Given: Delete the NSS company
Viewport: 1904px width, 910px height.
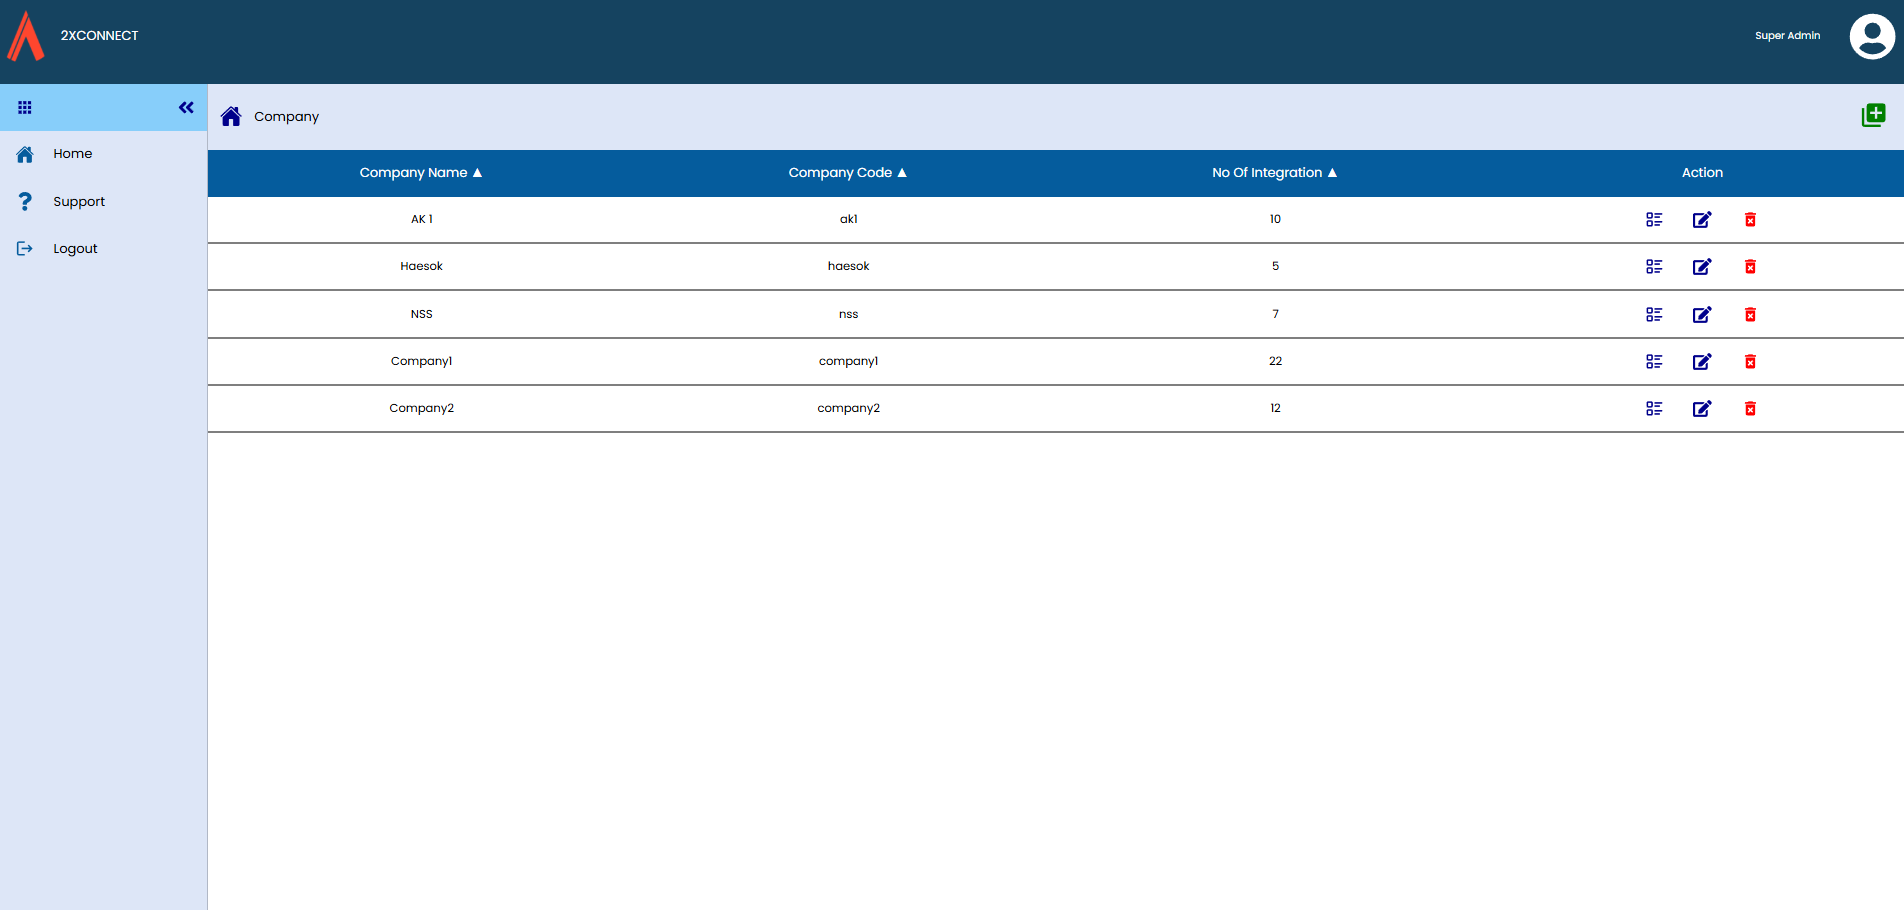Looking at the screenshot, I should (x=1750, y=315).
